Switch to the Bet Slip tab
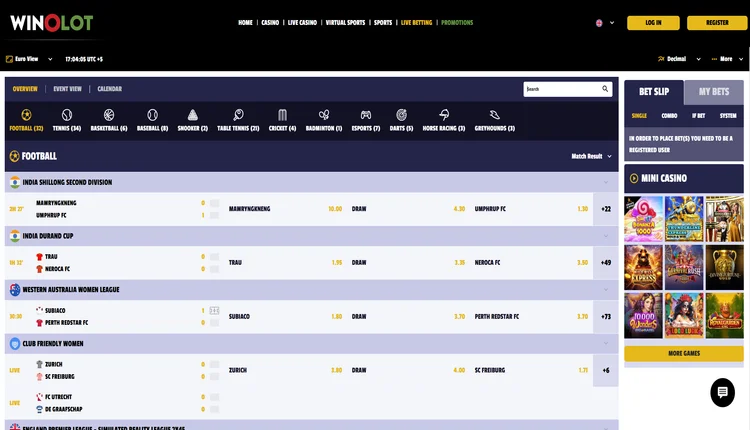This screenshot has width=750, height=430. 654,92
